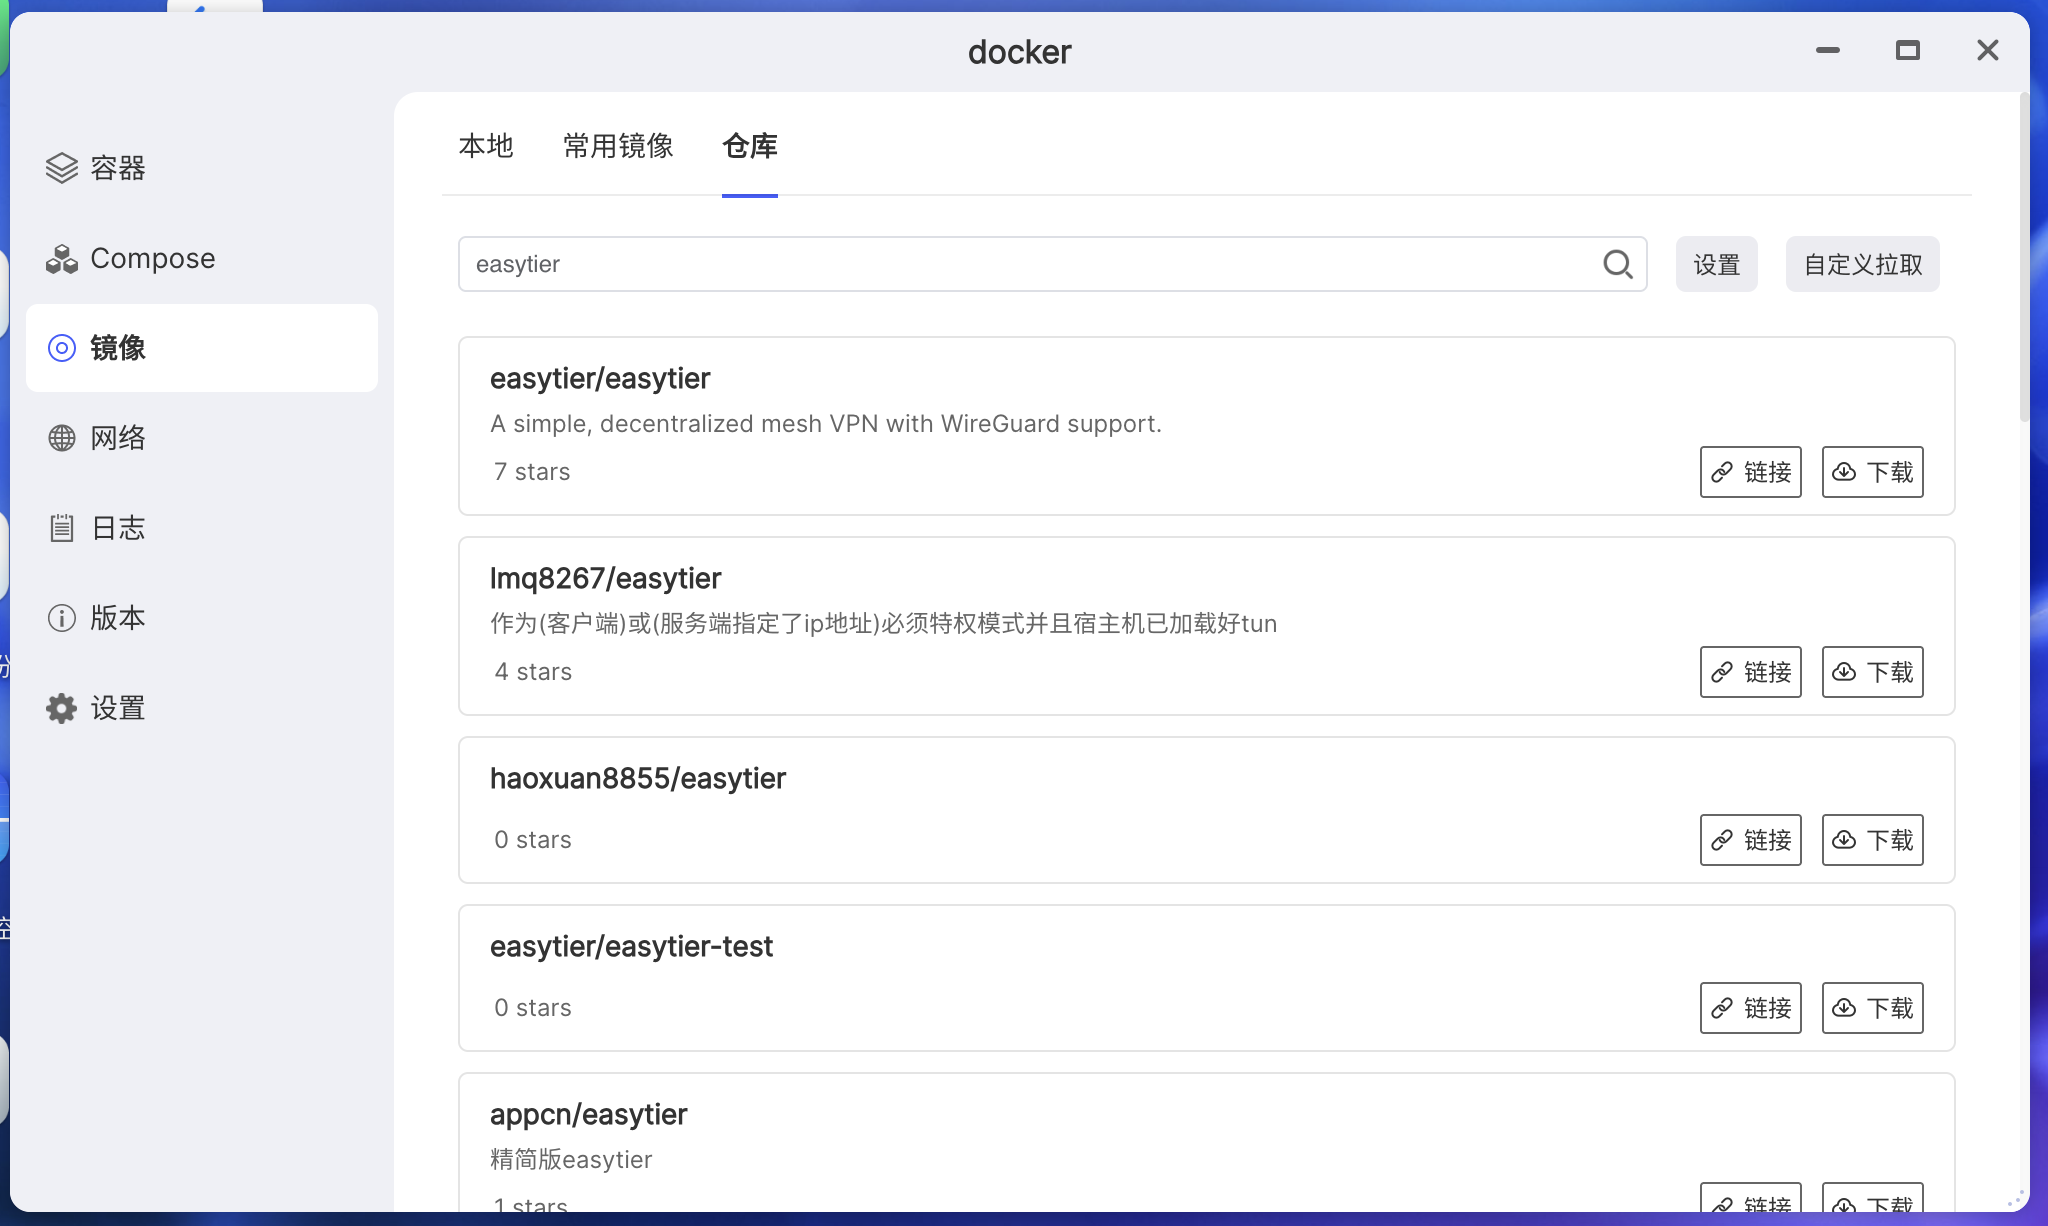Maximize the docker window
Image resolution: width=2048 pixels, height=1226 pixels.
(1908, 50)
